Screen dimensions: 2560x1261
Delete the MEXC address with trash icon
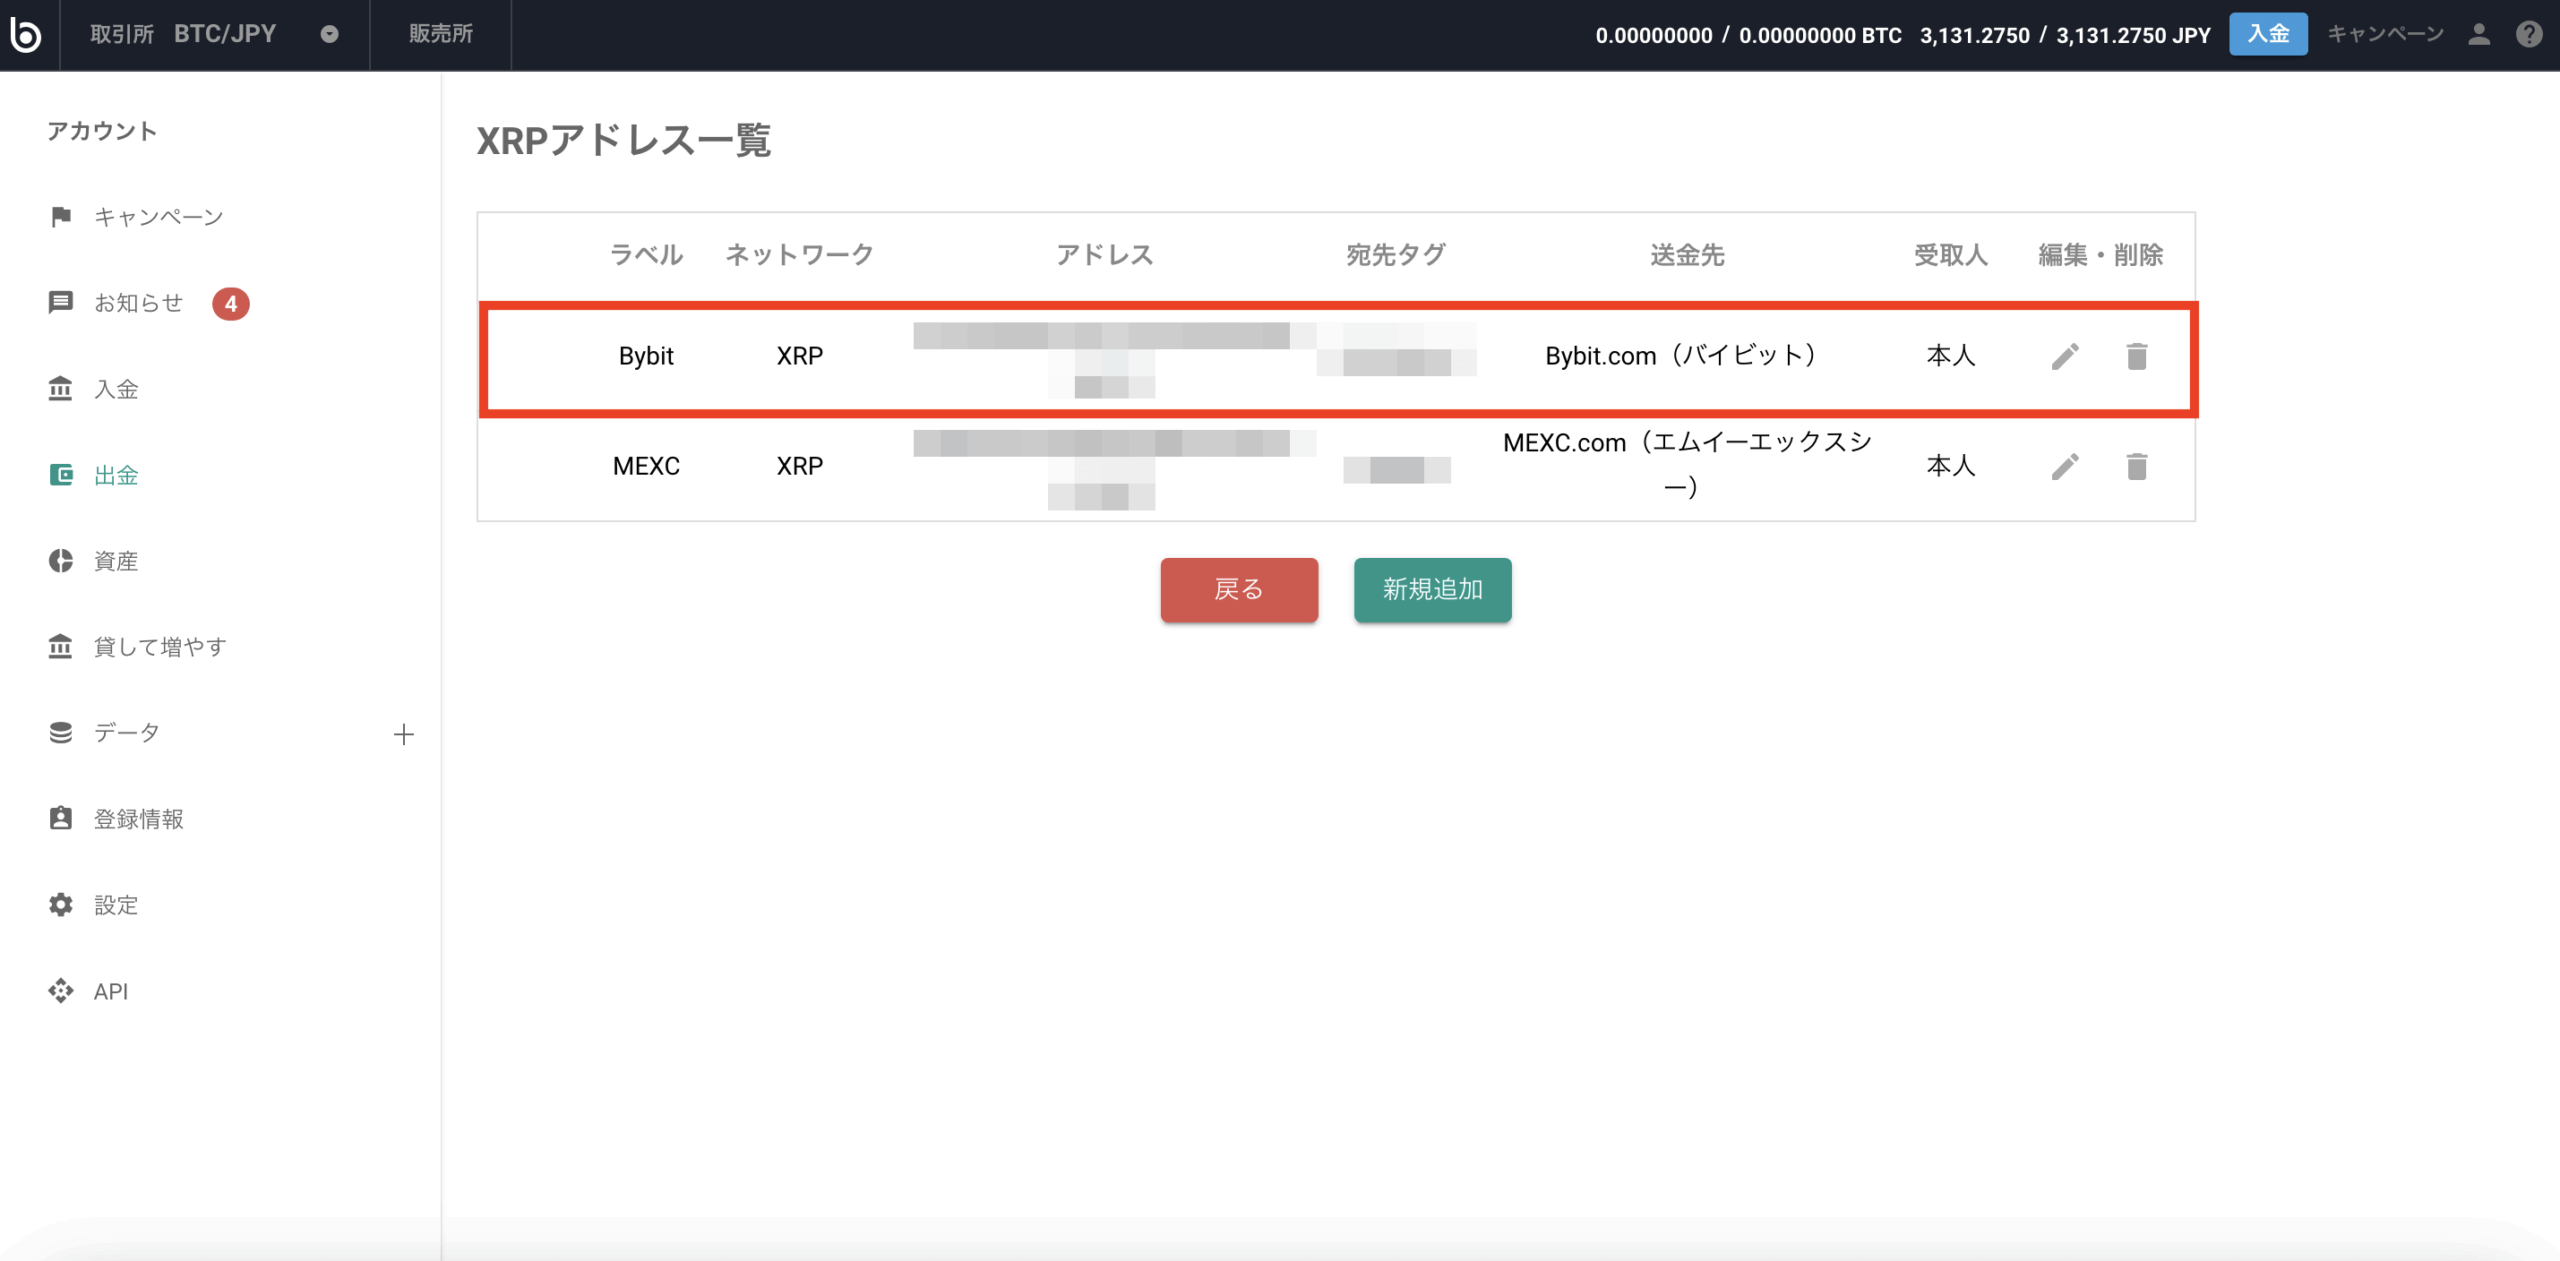click(2137, 466)
